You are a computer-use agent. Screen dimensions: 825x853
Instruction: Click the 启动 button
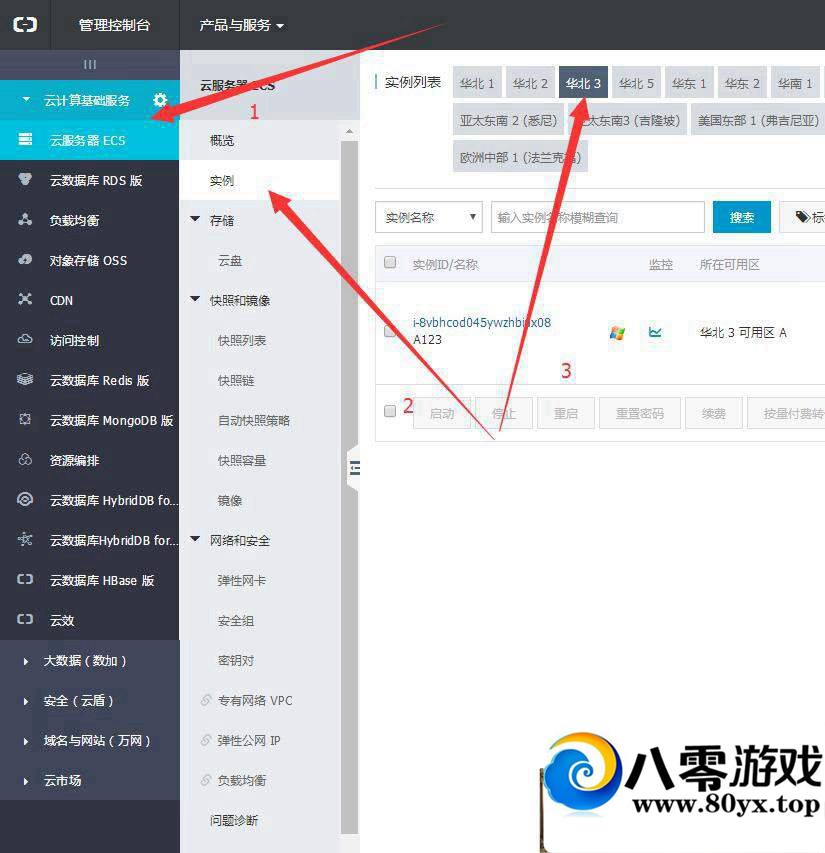click(442, 413)
